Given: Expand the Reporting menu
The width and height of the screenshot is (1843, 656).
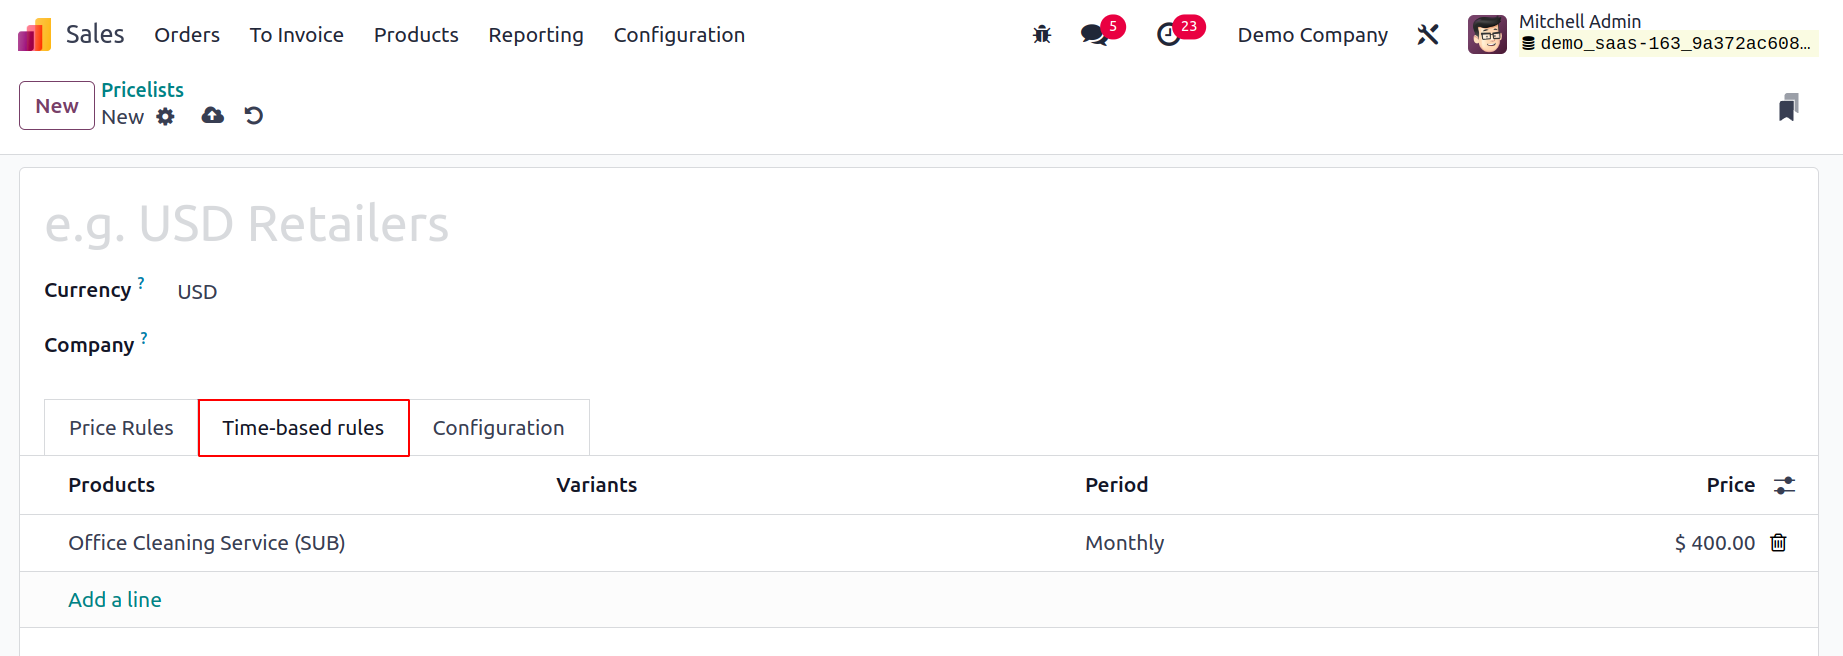Looking at the screenshot, I should point(536,35).
